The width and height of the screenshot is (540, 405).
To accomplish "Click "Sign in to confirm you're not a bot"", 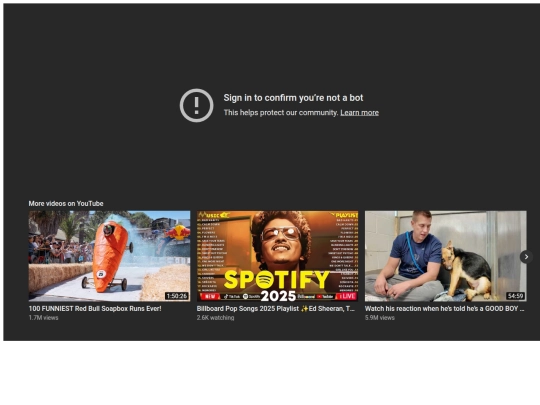I will click(293, 98).
